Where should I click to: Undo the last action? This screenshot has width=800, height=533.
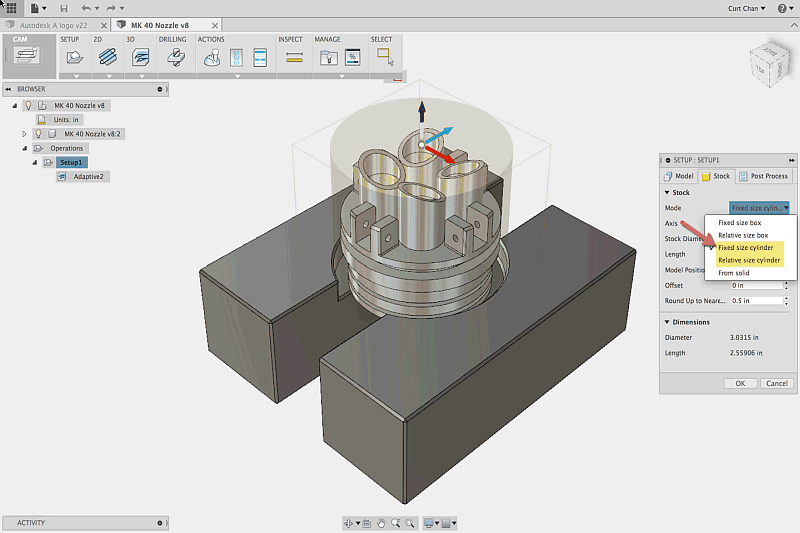click(86, 8)
